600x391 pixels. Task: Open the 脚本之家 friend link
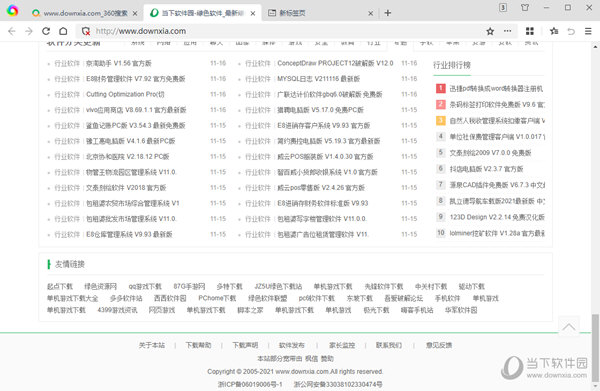click(x=250, y=310)
